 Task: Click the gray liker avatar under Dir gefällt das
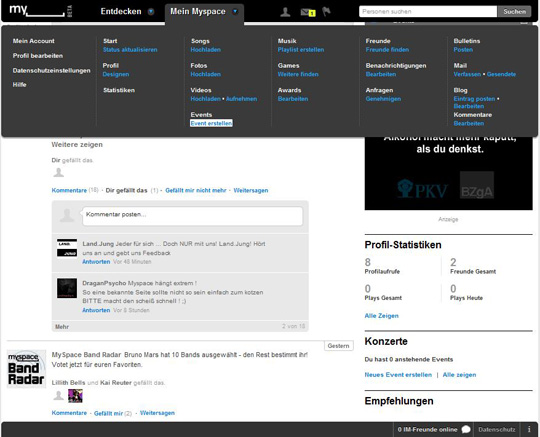(x=59, y=172)
